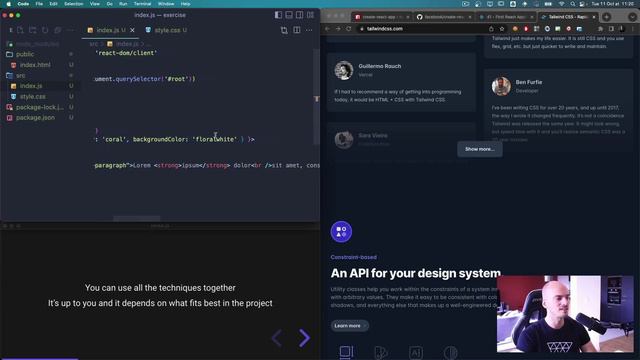Open Spotlight search in menu bar
Screen dimensions: 640x360
point(572,4)
